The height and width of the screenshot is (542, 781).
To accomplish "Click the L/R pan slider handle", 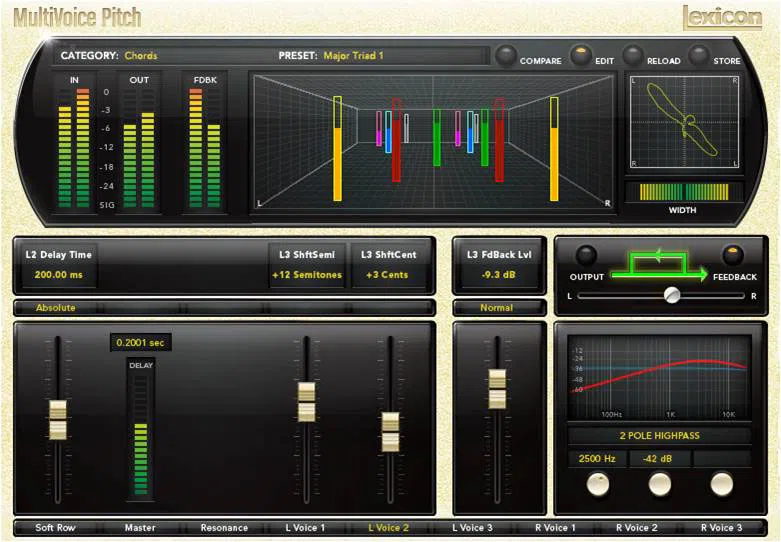I will 672,295.
